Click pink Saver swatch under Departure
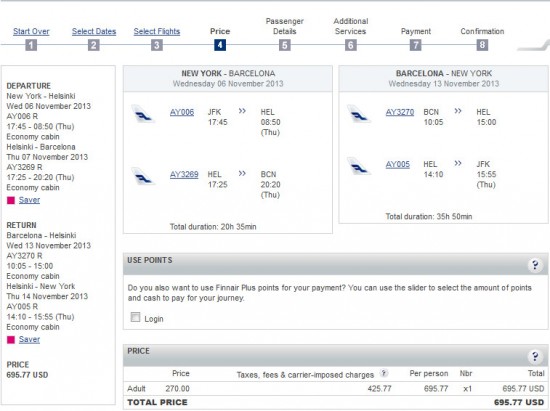The height and width of the screenshot is (411, 550). click(11, 200)
